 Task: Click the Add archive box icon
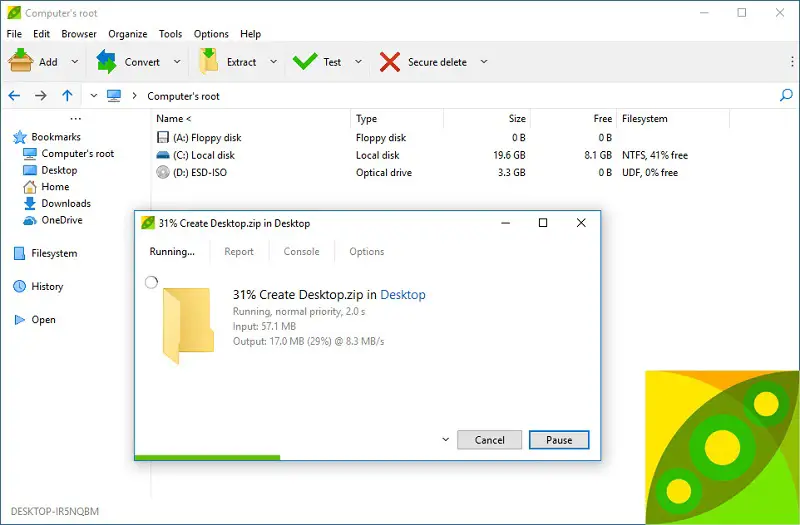tap(20, 61)
